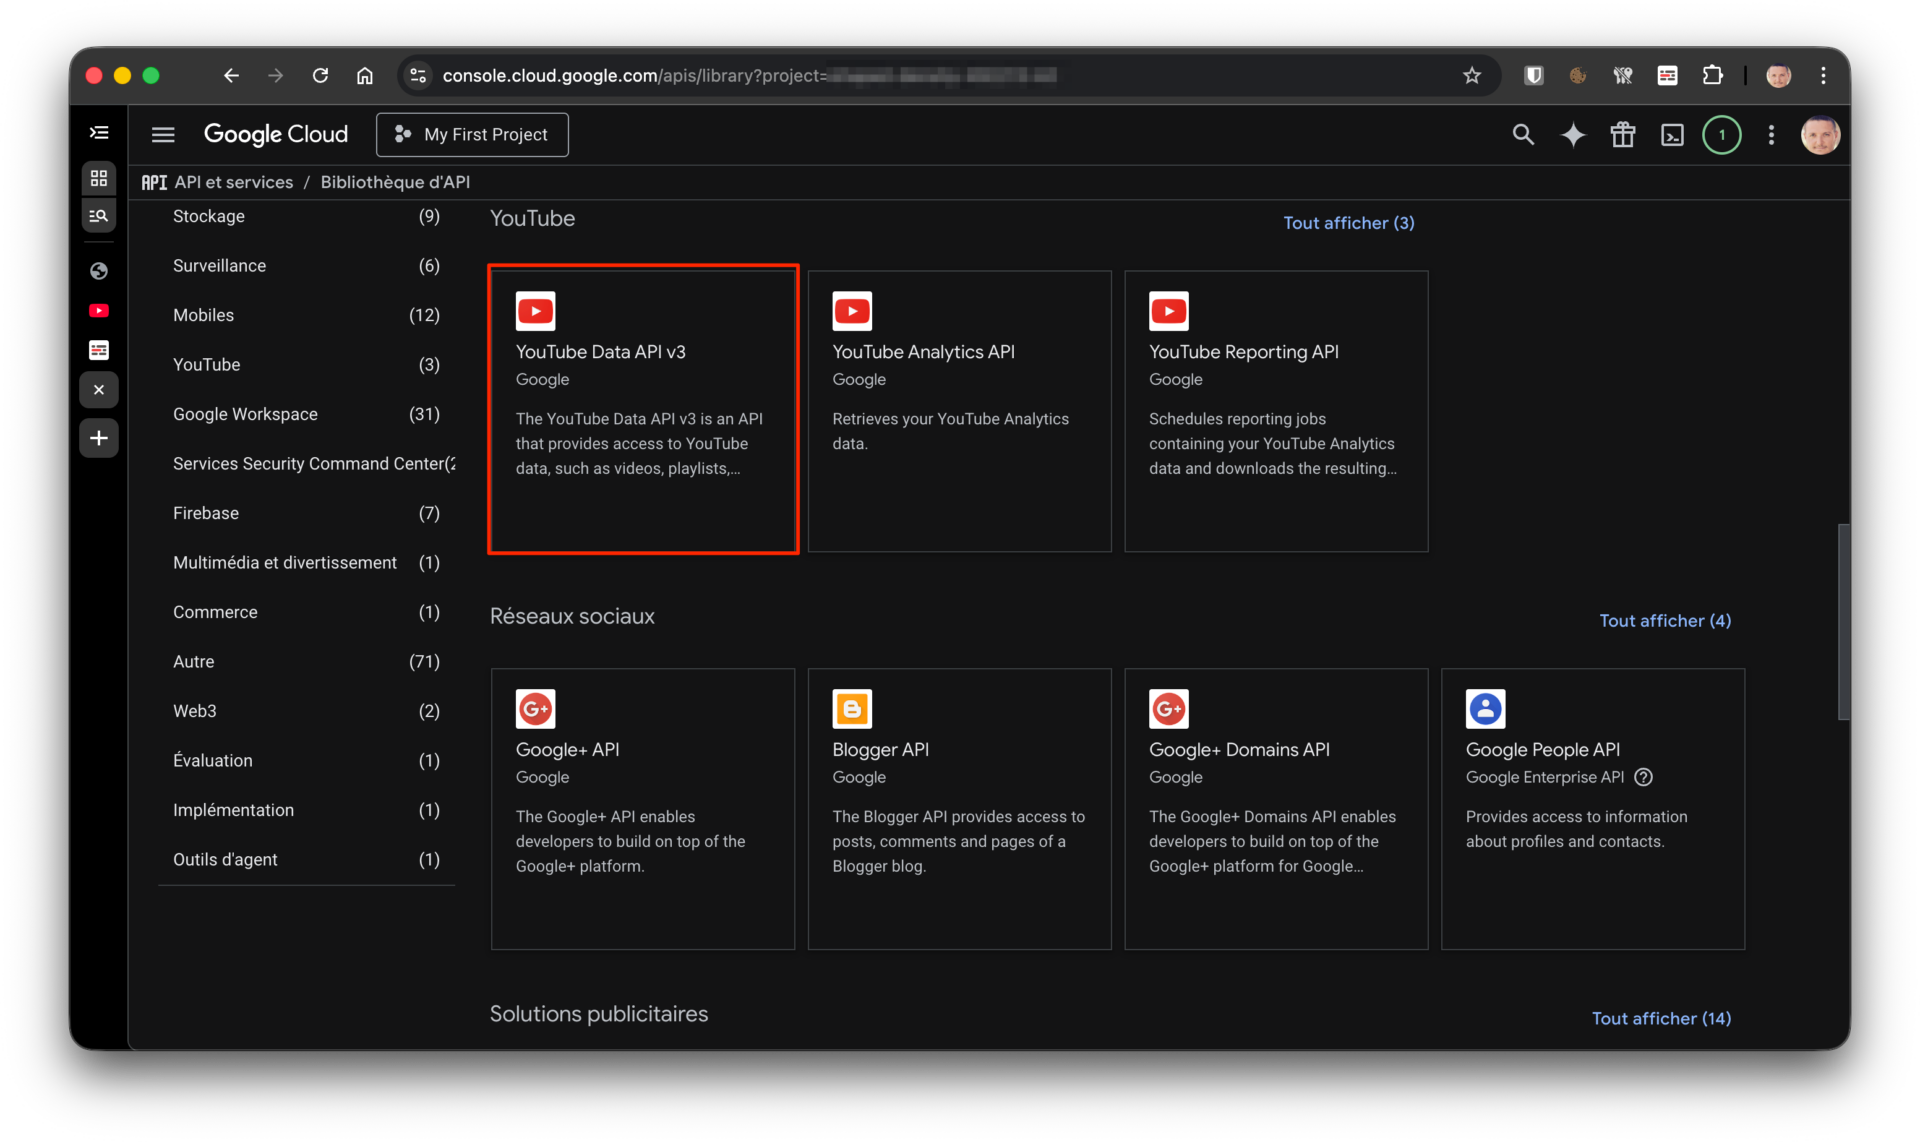Filter by Autre category
Viewport: 1920px width, 1142px height.
click(x=306, y=662)
